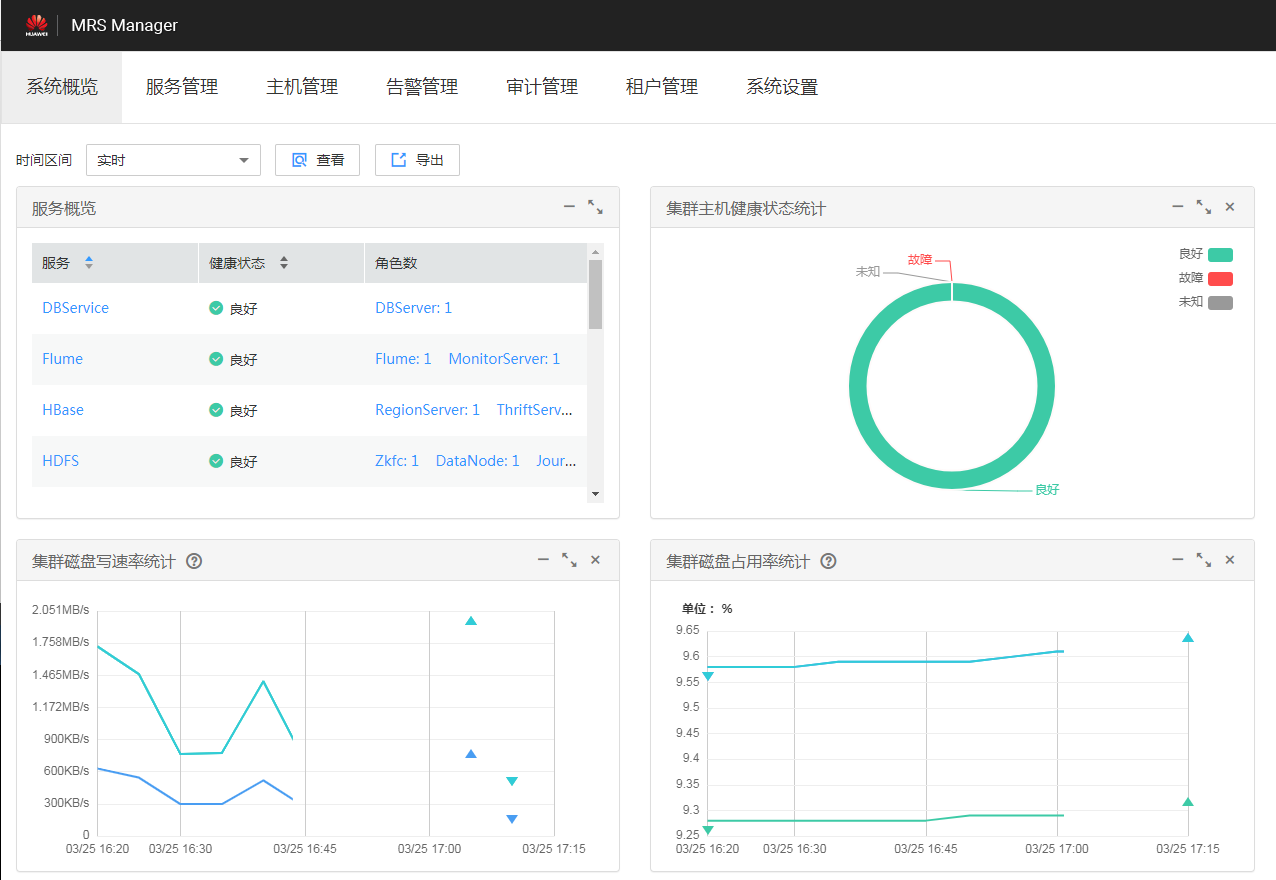Click the service table scrollbar down arrow
This screenshot has width=1276, height=880.
pos(595,494)
